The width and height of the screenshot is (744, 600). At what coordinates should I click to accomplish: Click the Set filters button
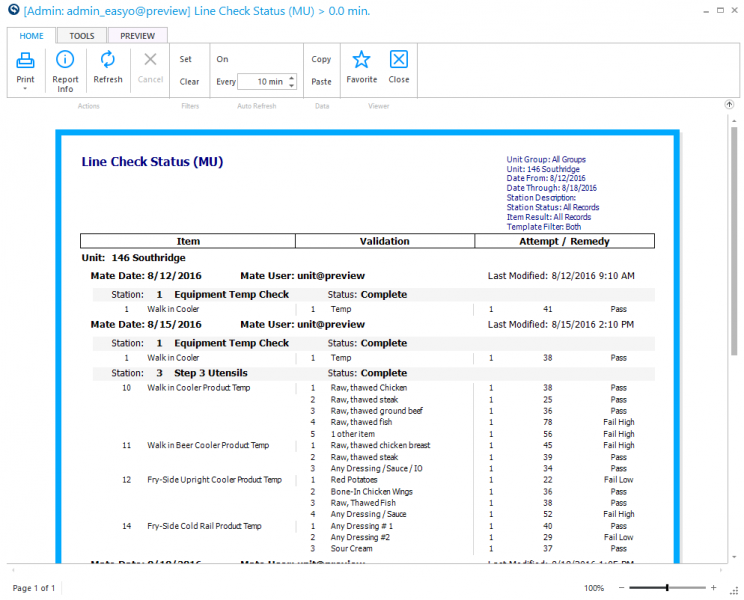186,59
